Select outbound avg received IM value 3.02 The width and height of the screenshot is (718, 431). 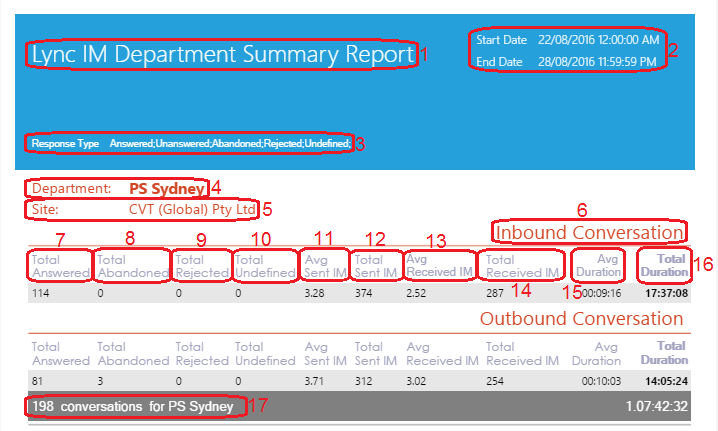coord(416,381)
